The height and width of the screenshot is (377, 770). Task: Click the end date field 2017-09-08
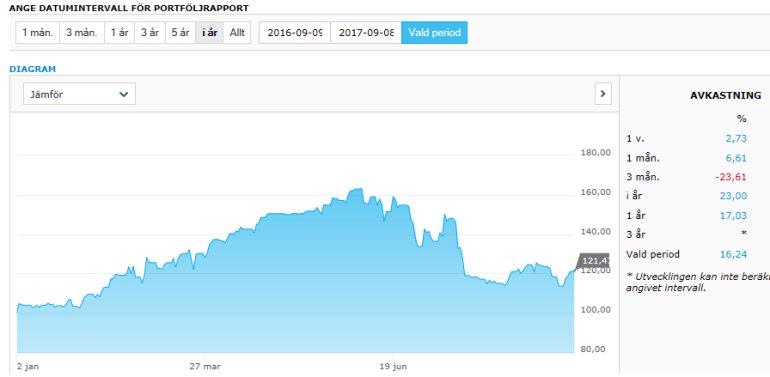tap(366, 33)
